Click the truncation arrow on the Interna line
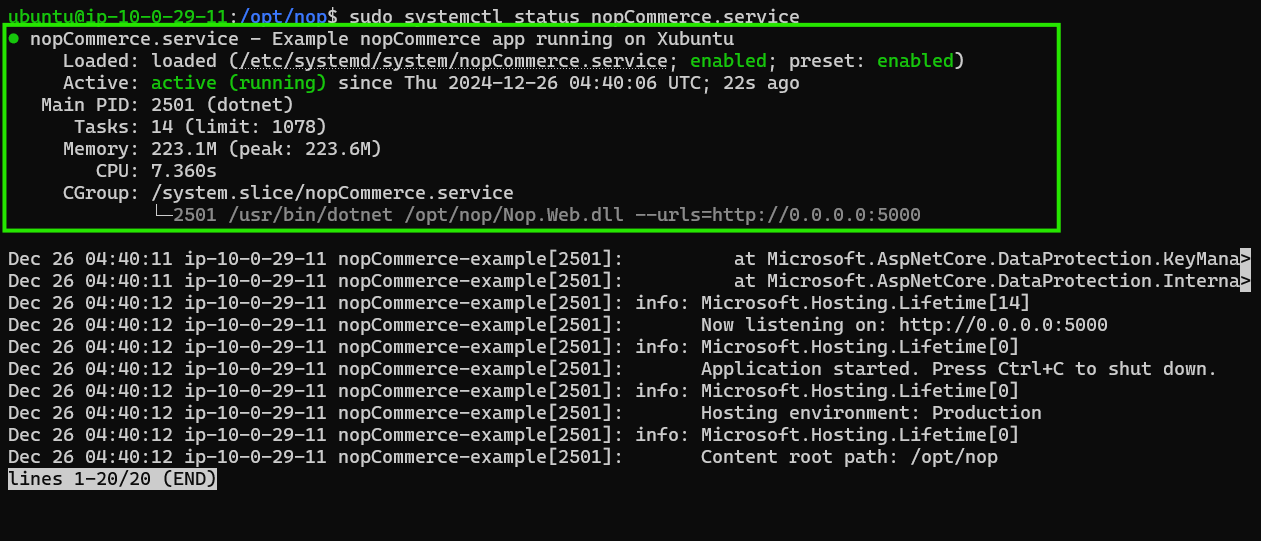The width and height of the screenshot is (1261, 541). (x=1245, y=281)
